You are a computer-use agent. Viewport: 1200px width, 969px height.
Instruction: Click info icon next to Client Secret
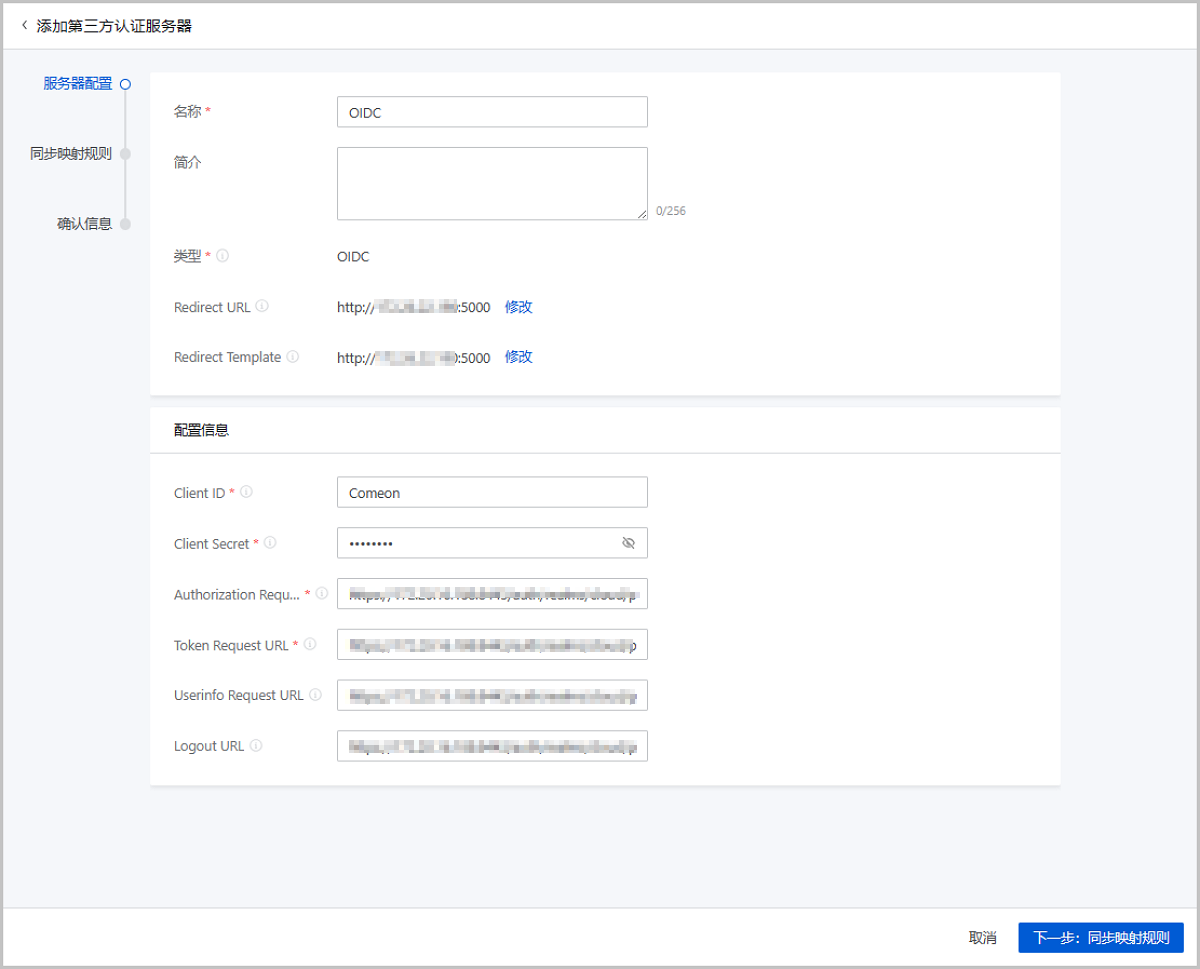[270, 543]
